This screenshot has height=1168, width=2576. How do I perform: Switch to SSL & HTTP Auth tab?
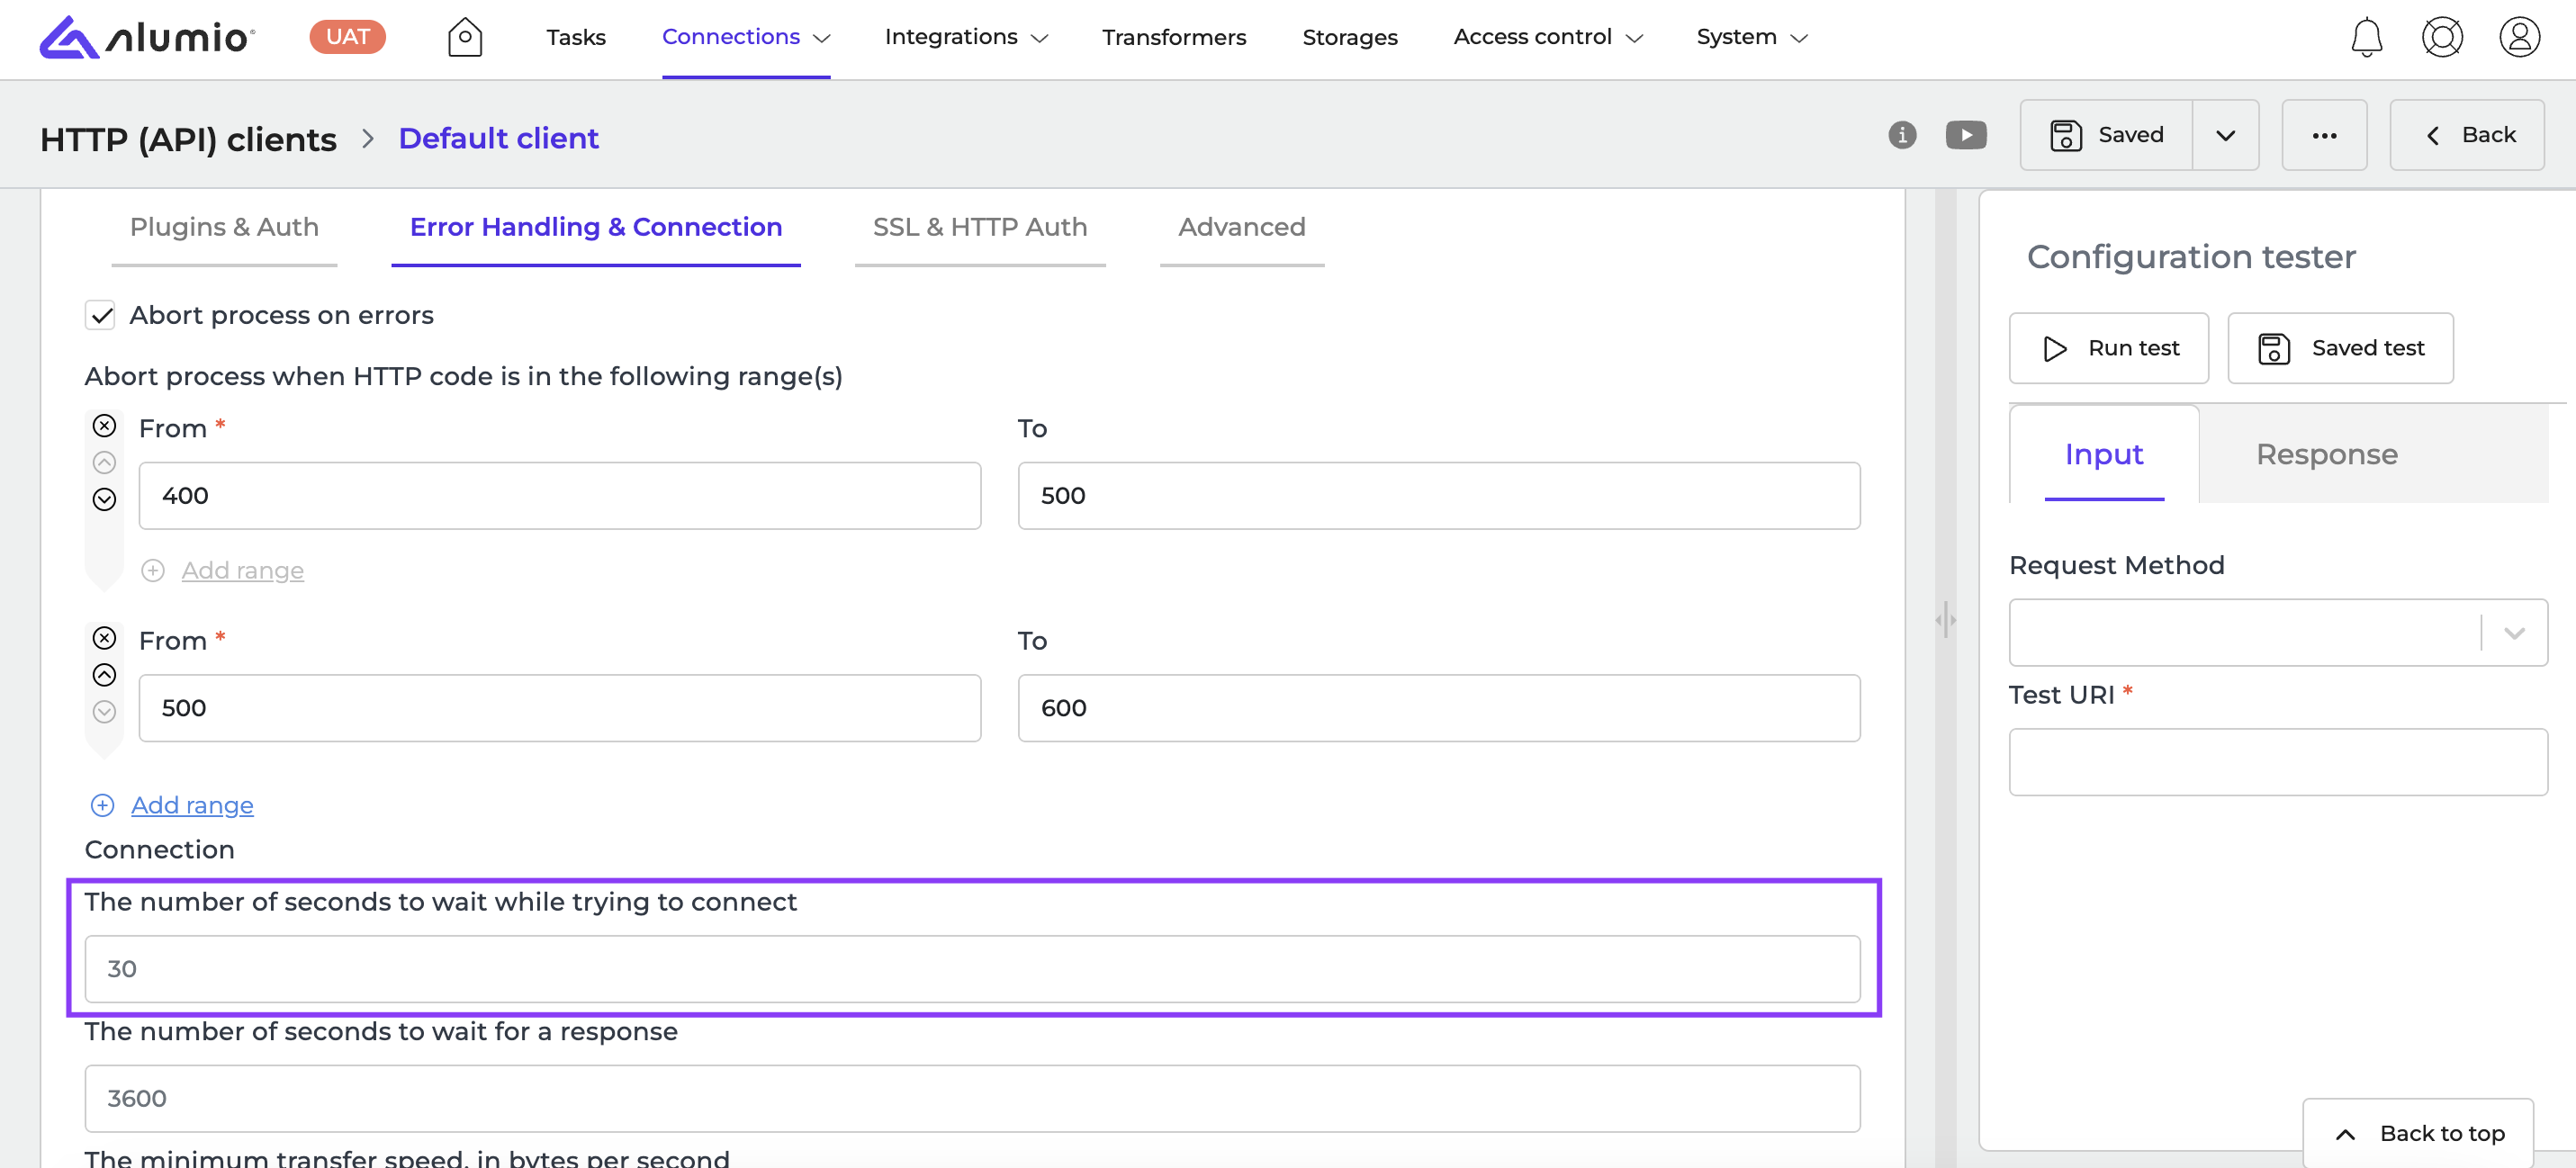979,227
